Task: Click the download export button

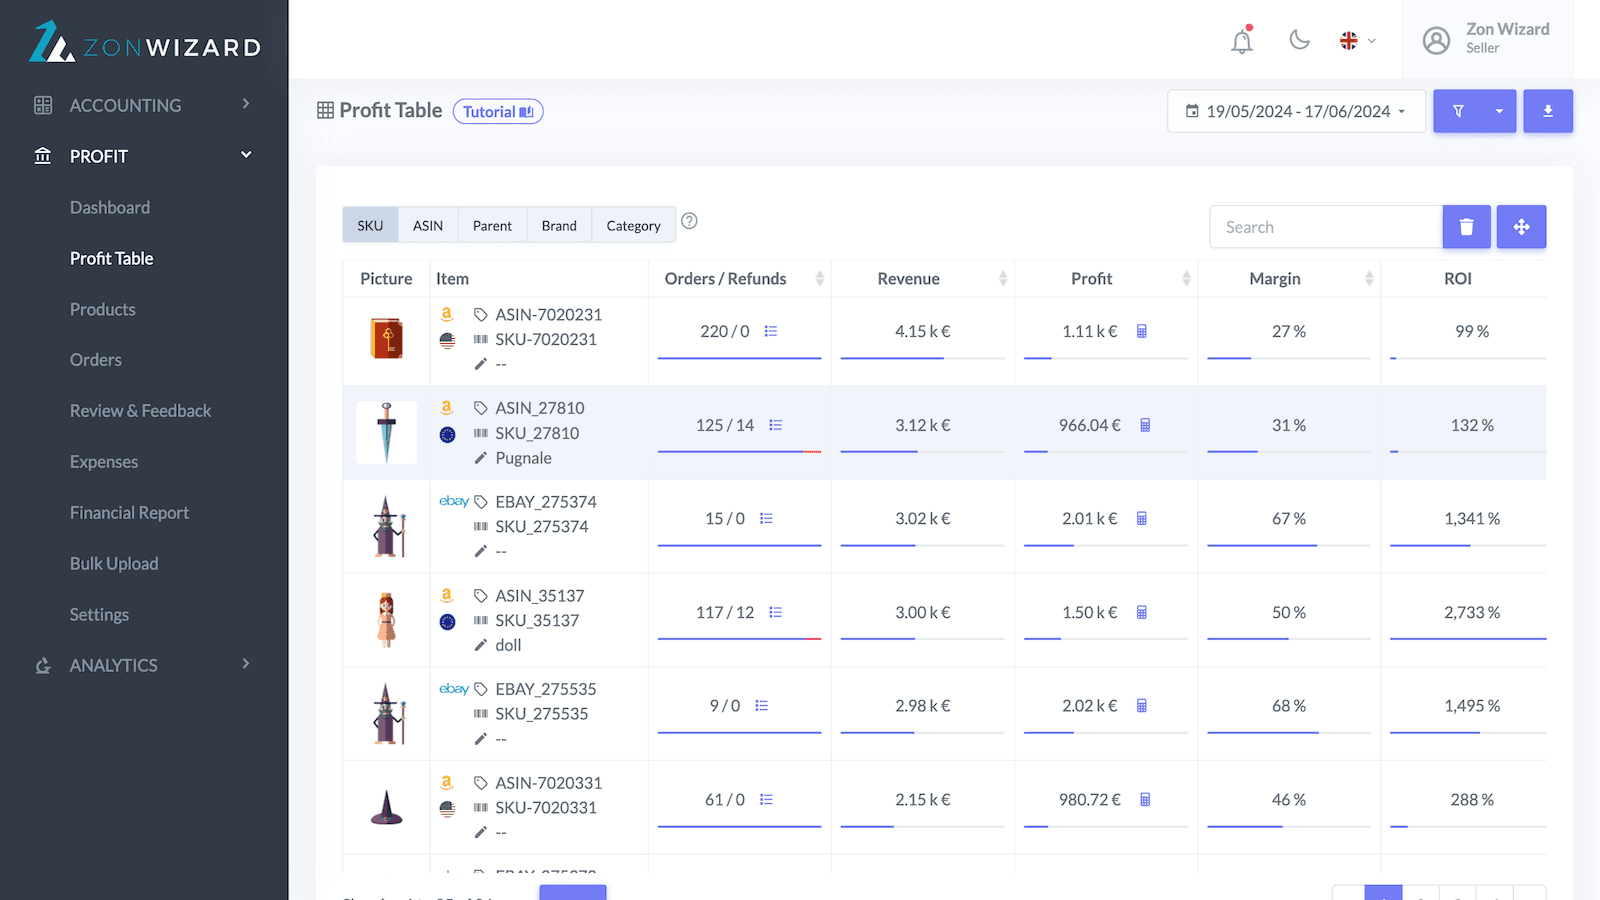Action: click(1547, 111)
